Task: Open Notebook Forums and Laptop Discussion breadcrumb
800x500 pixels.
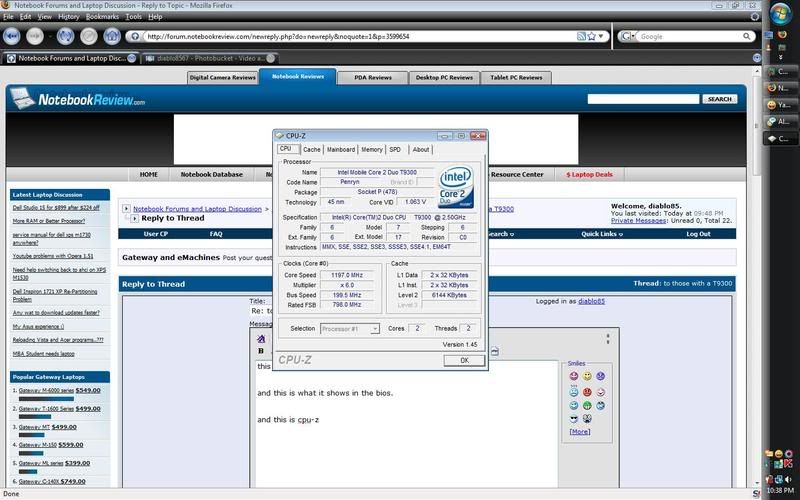Action: tap(197, 209)
